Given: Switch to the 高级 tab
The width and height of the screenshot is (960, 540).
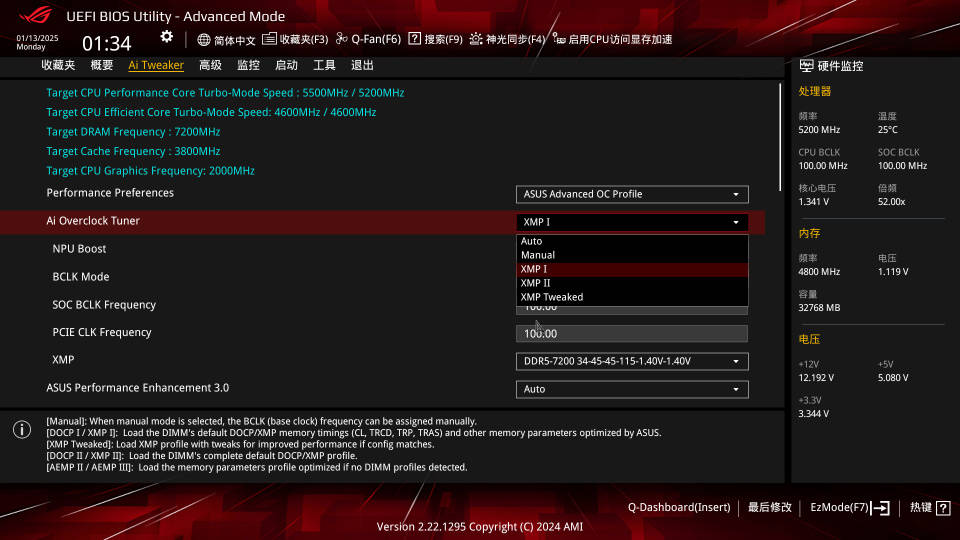Looking at the screenshot, I should click(211, 65).
